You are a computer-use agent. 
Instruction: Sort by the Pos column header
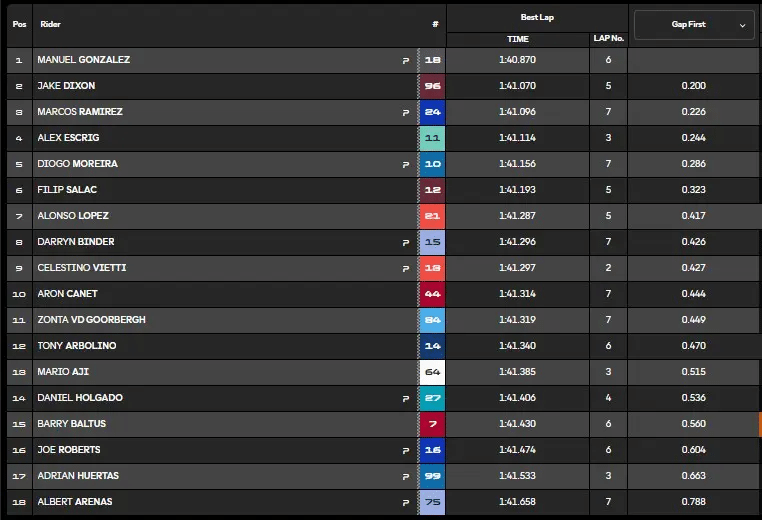click(x=19, y=23)
